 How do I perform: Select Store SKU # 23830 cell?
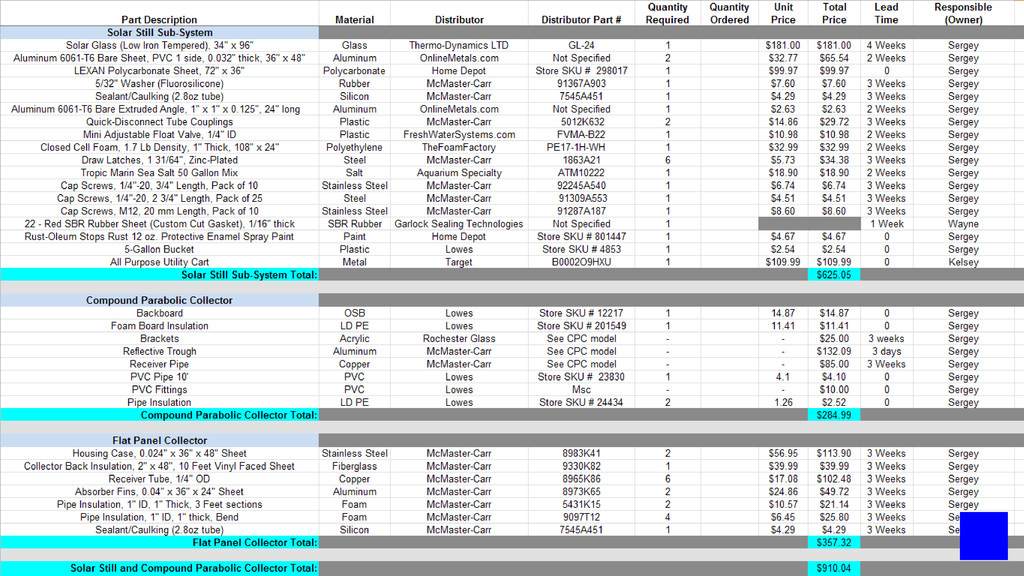pos(581,377)
